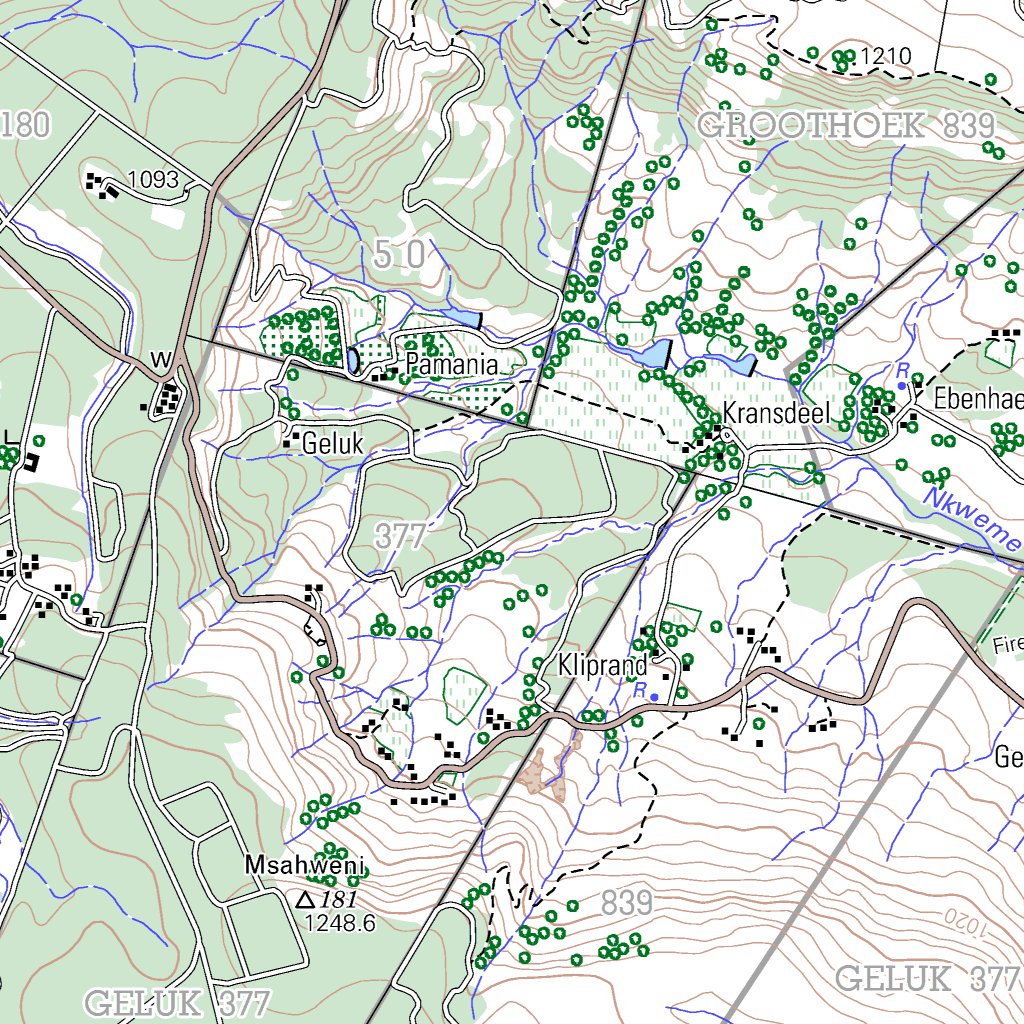Click the Geluk farmstead label
This screenshot has width=1024, height=1024.
pyautogui.click(x=332, y=444)
